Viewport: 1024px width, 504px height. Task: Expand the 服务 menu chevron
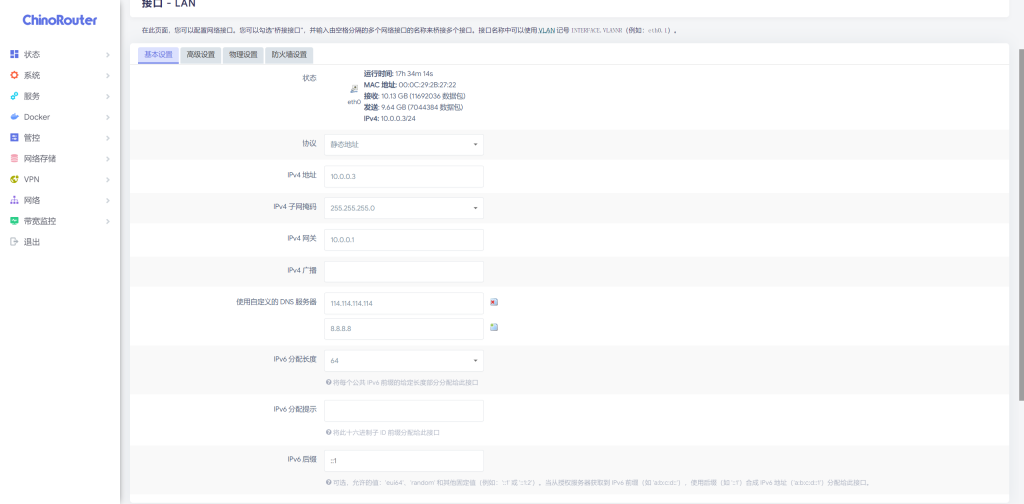108,97
